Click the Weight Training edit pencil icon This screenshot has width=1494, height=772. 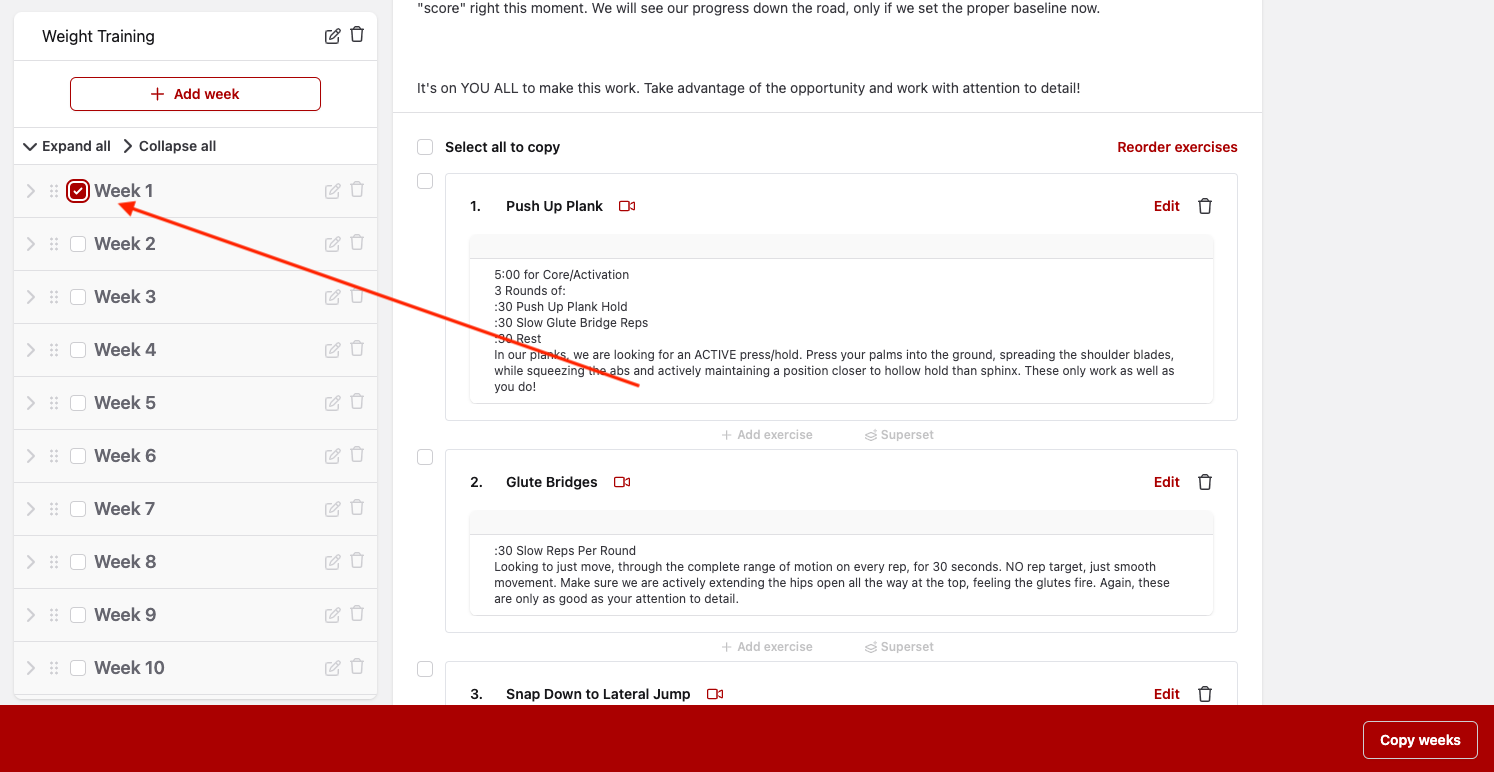click(x=332, y=36)
